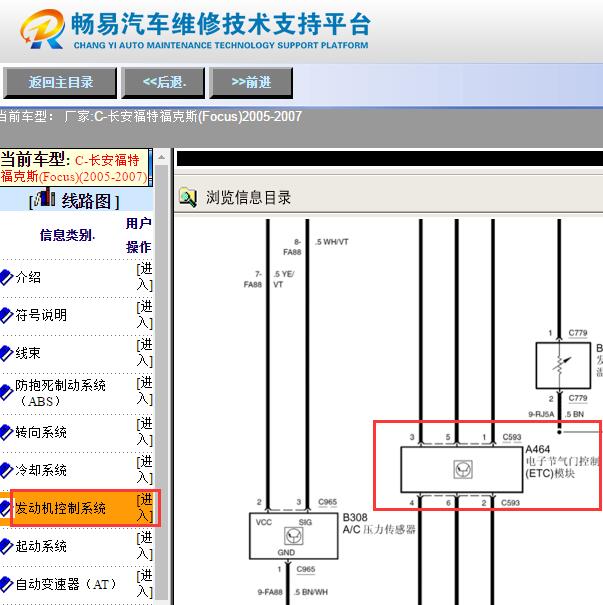Click the pencil icon next to 符号说明
Screen dimensions: 603x605
click(x=6, y=316)
